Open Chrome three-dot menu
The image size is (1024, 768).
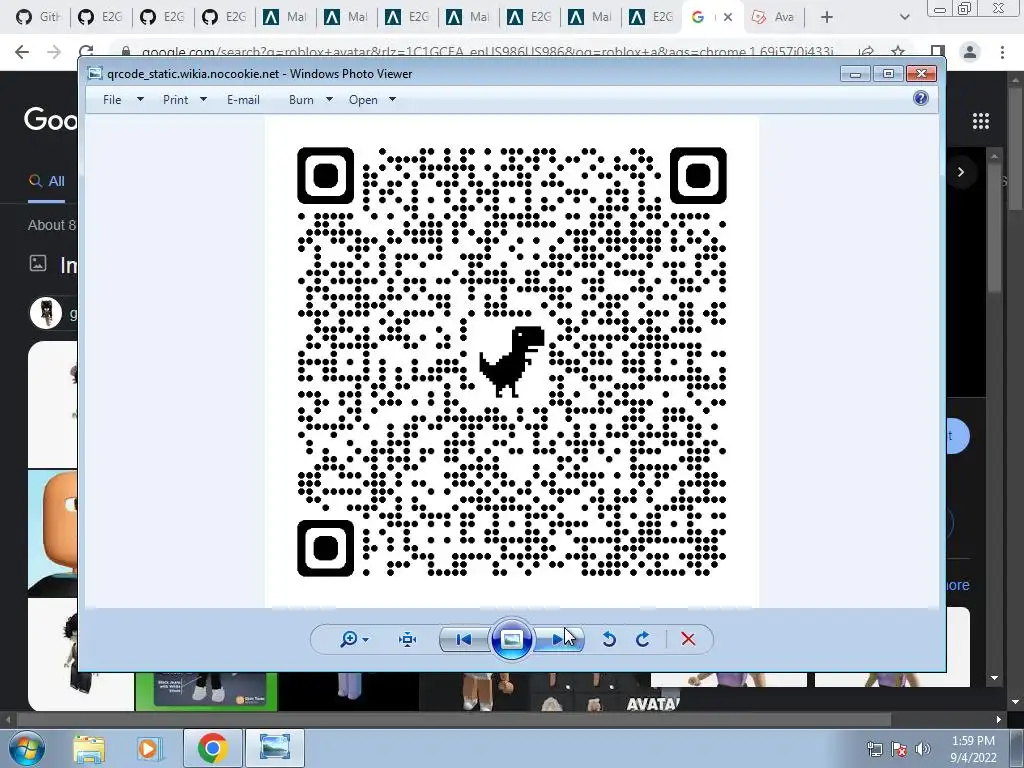(1002, 52)
